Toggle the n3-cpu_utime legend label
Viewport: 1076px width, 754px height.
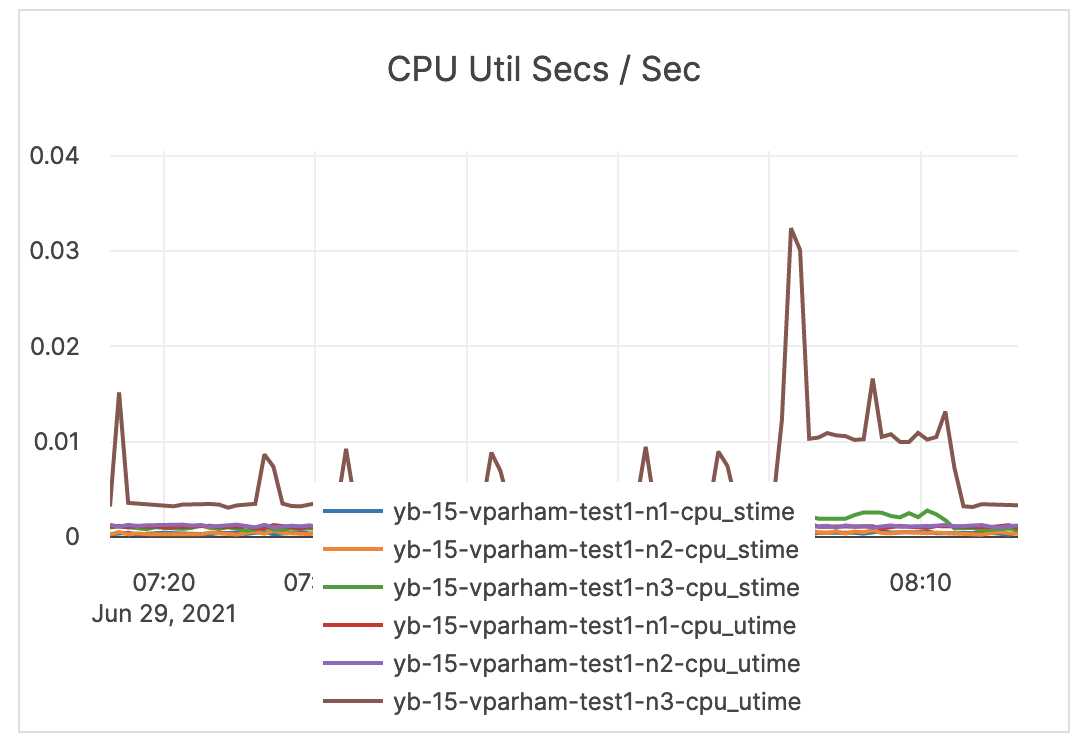click(x=597, y=701)
